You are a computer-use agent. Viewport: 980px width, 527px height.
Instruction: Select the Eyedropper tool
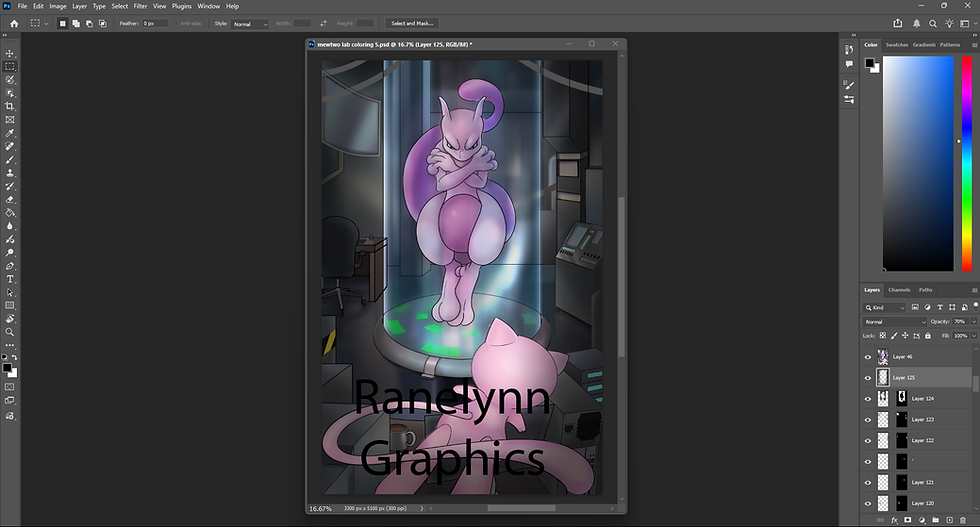(9, 133)
